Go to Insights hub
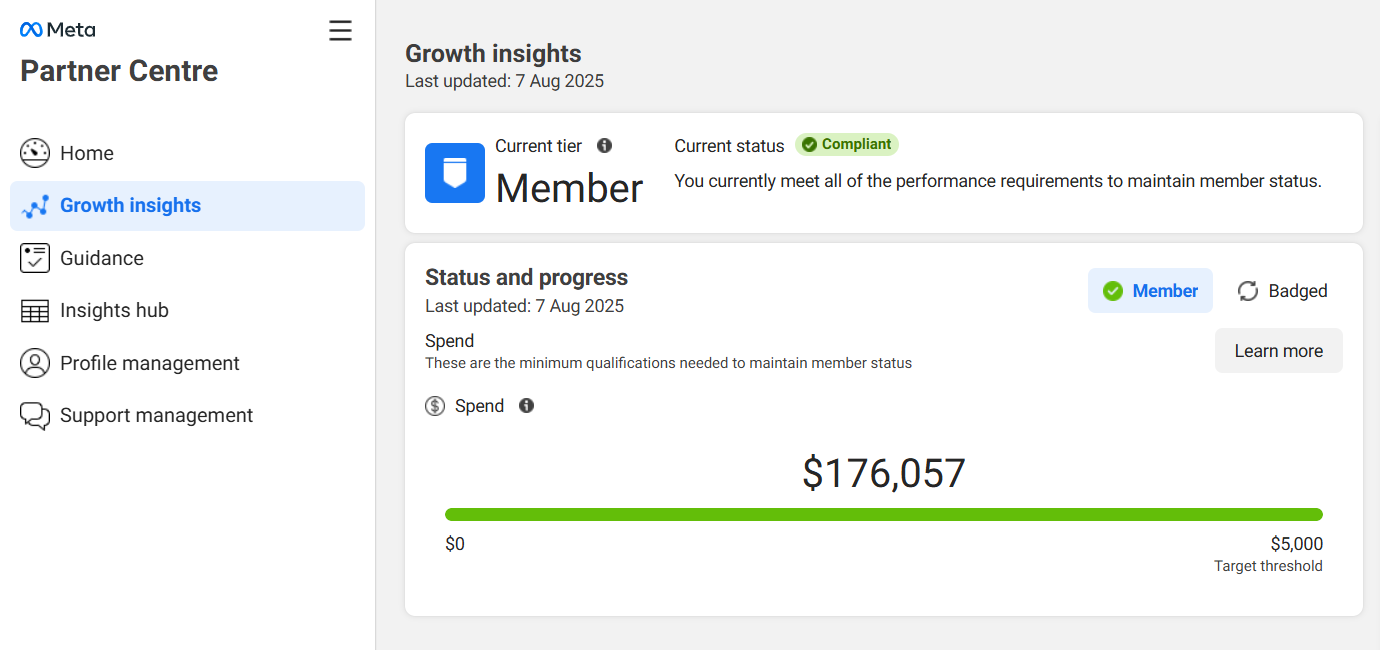Image resolution: width=1380 pixels, height=650 pixels. pos(114,311)
